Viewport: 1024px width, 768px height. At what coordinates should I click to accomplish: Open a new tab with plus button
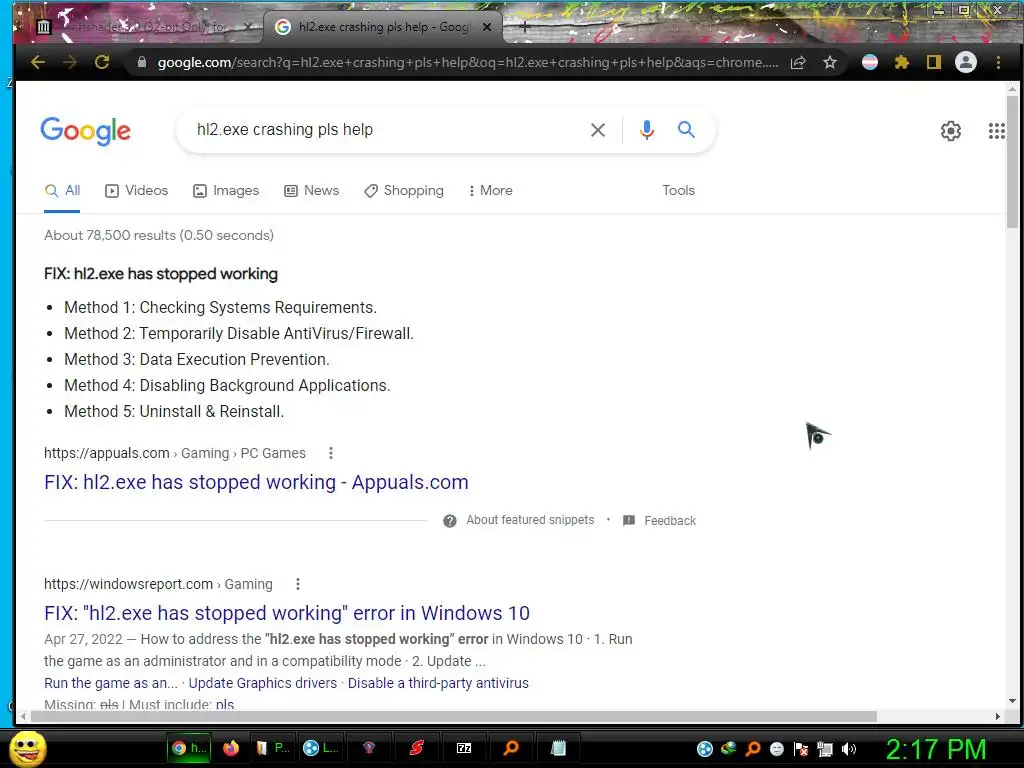tap(524, 27)
